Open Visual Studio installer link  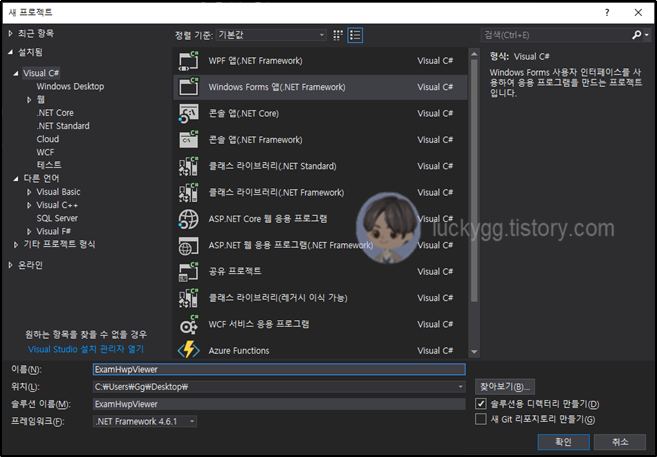pyautogui.click(x=86, y=349)
